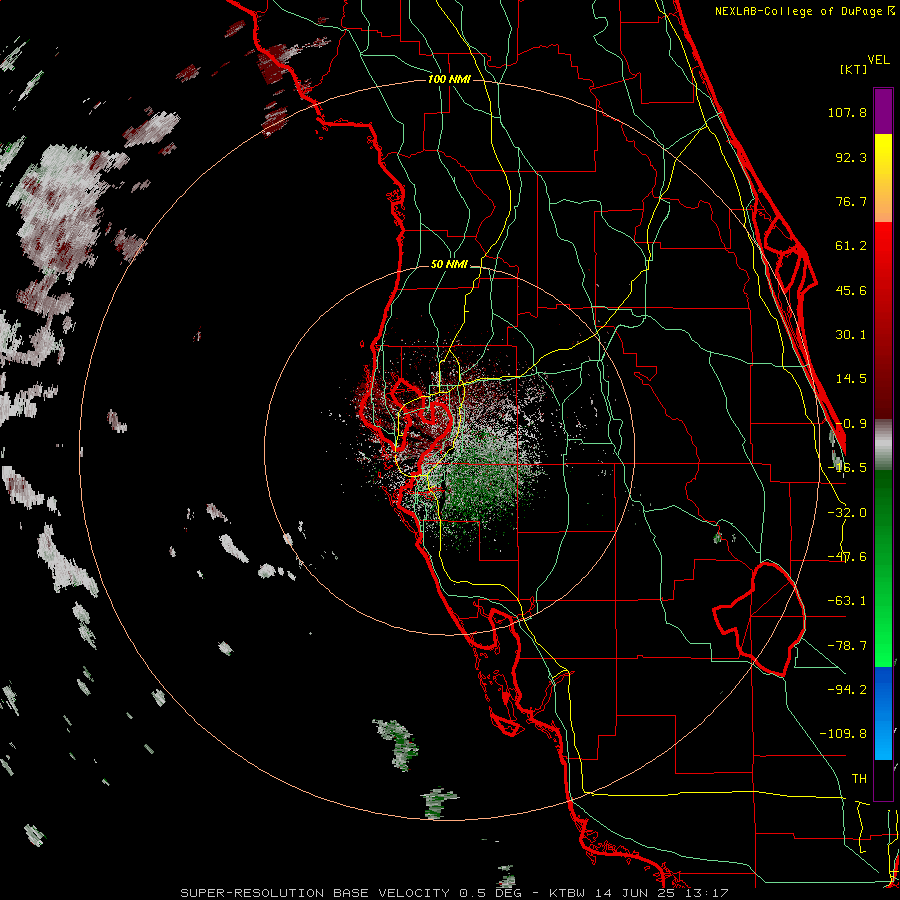Click the 50 NMI range ring label
This screenshot has width=900, height=900.
449,265
